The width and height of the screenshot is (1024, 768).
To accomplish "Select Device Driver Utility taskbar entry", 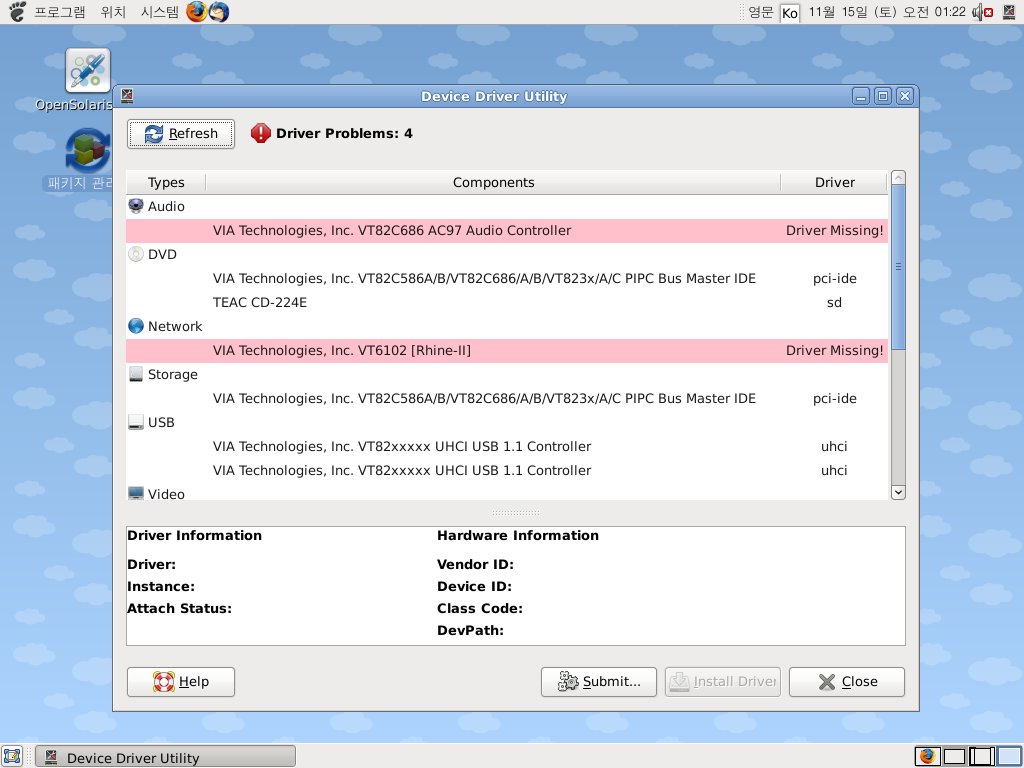I will (x=165, y=757).
